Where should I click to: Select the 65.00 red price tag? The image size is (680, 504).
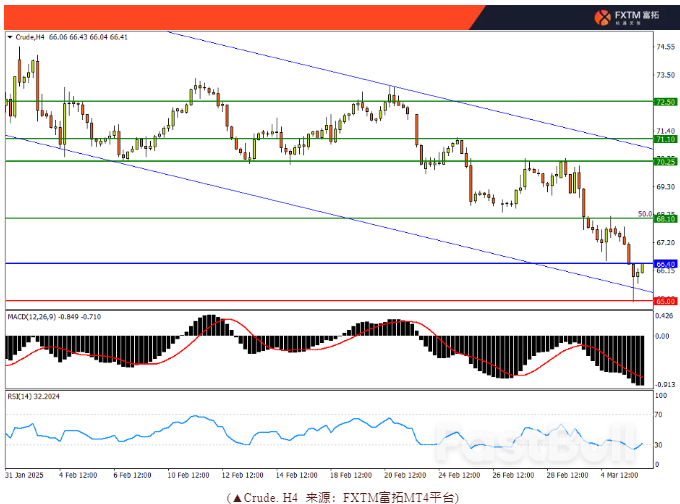point(666,300)
